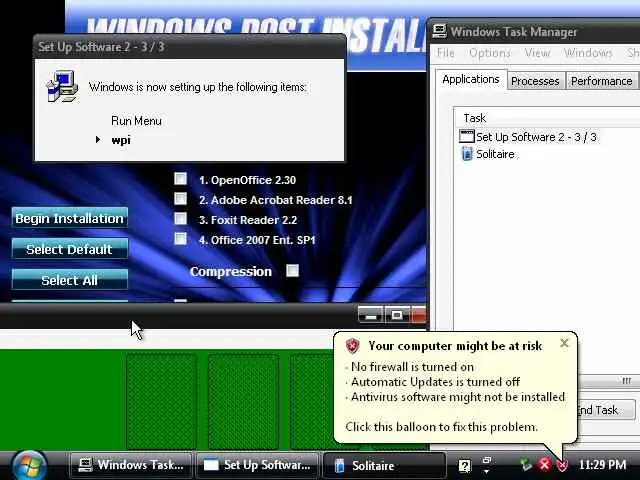Switch to the Applications tab
The width and height of the screenshot is (640, 480).
coord(471,79)
